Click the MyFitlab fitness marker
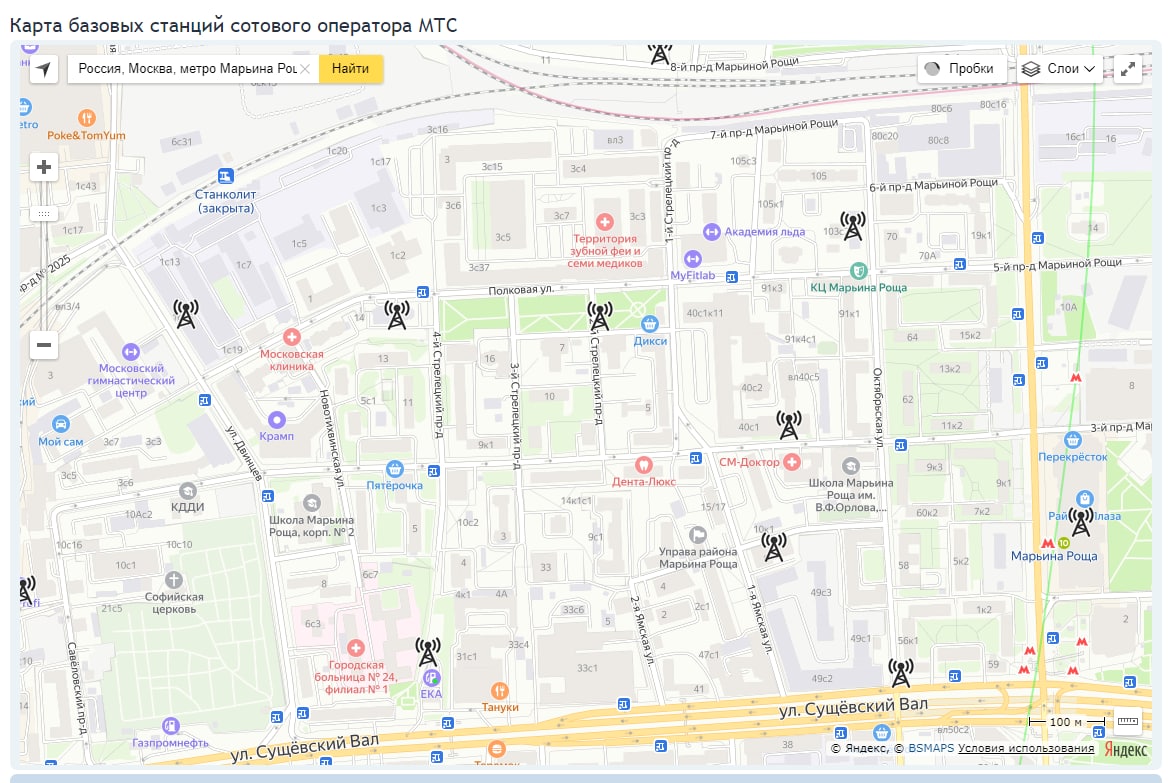Image resolution: width=1169 pixels, height=783 pixels. (693, 258)
